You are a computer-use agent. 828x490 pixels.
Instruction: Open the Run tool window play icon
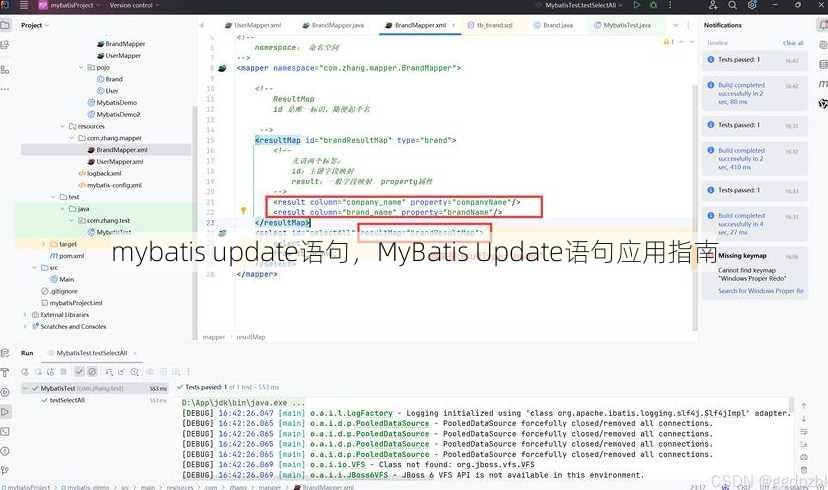[5, 412]
